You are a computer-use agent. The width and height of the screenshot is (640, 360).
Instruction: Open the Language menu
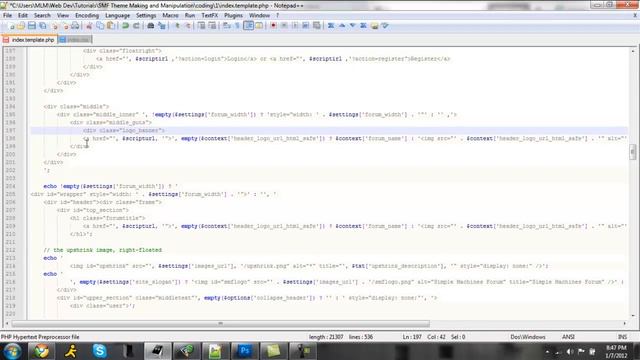(x=117, y=16)
